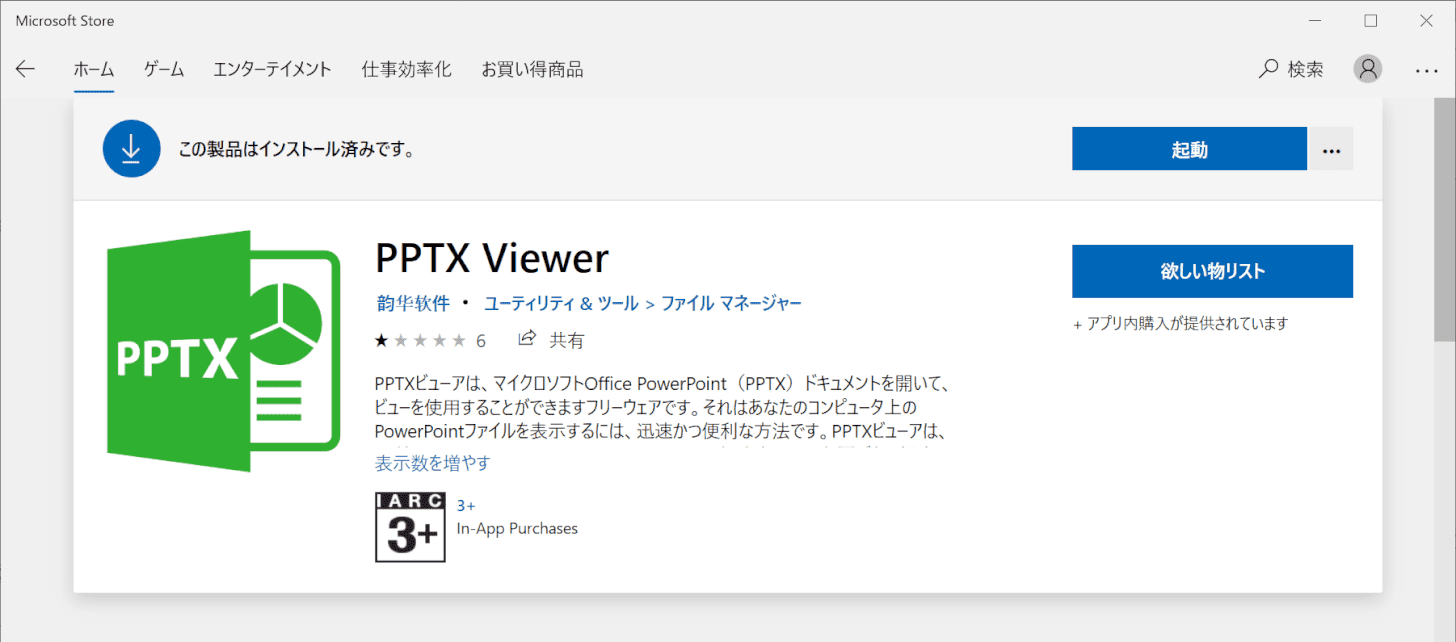Screen dimensions: 1456x642
Task: Open the publisher link 韵华软件
Action: tap(413, 303)
